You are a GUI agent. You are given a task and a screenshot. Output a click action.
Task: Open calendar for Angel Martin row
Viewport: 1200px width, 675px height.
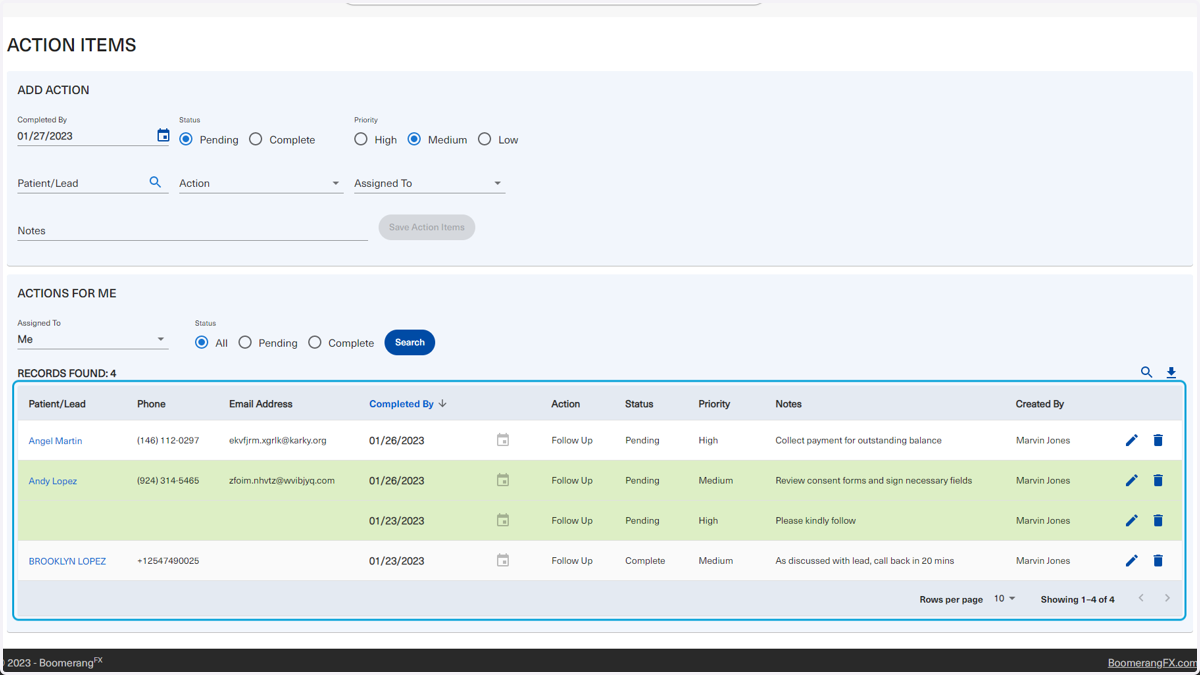point(503,440)
